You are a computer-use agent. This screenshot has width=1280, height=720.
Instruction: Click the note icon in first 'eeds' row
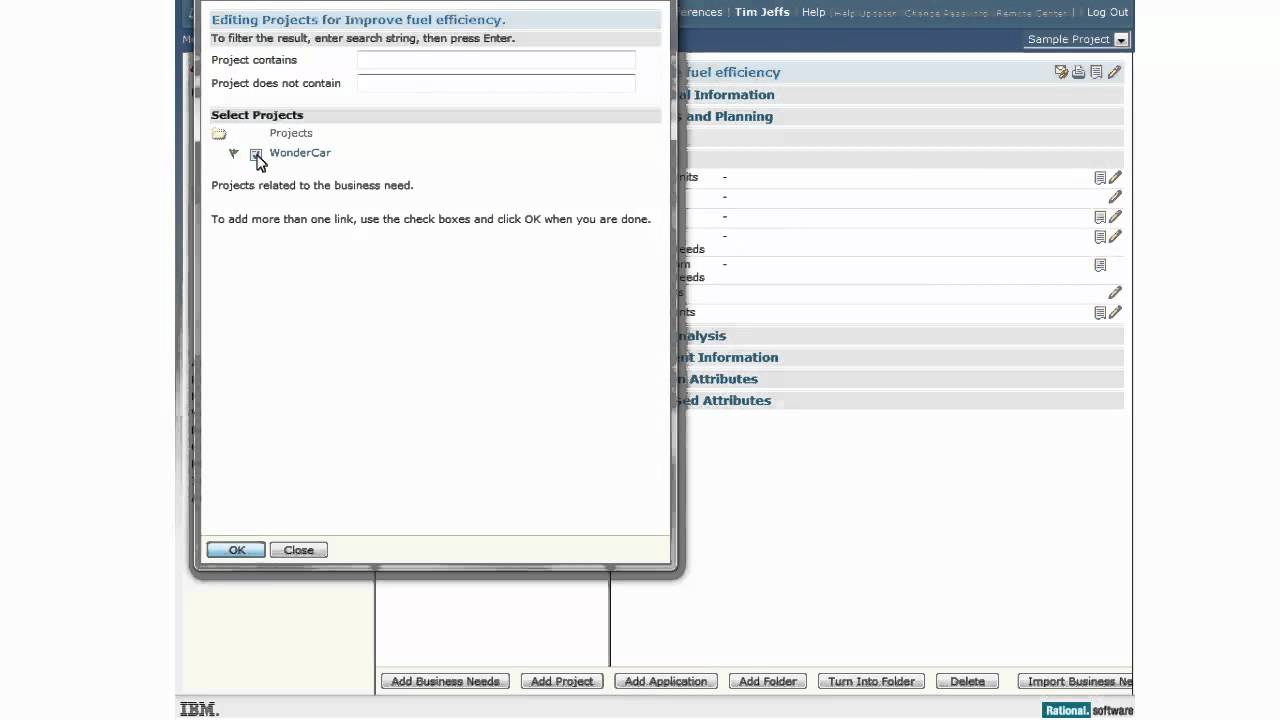pos(1100,237)
